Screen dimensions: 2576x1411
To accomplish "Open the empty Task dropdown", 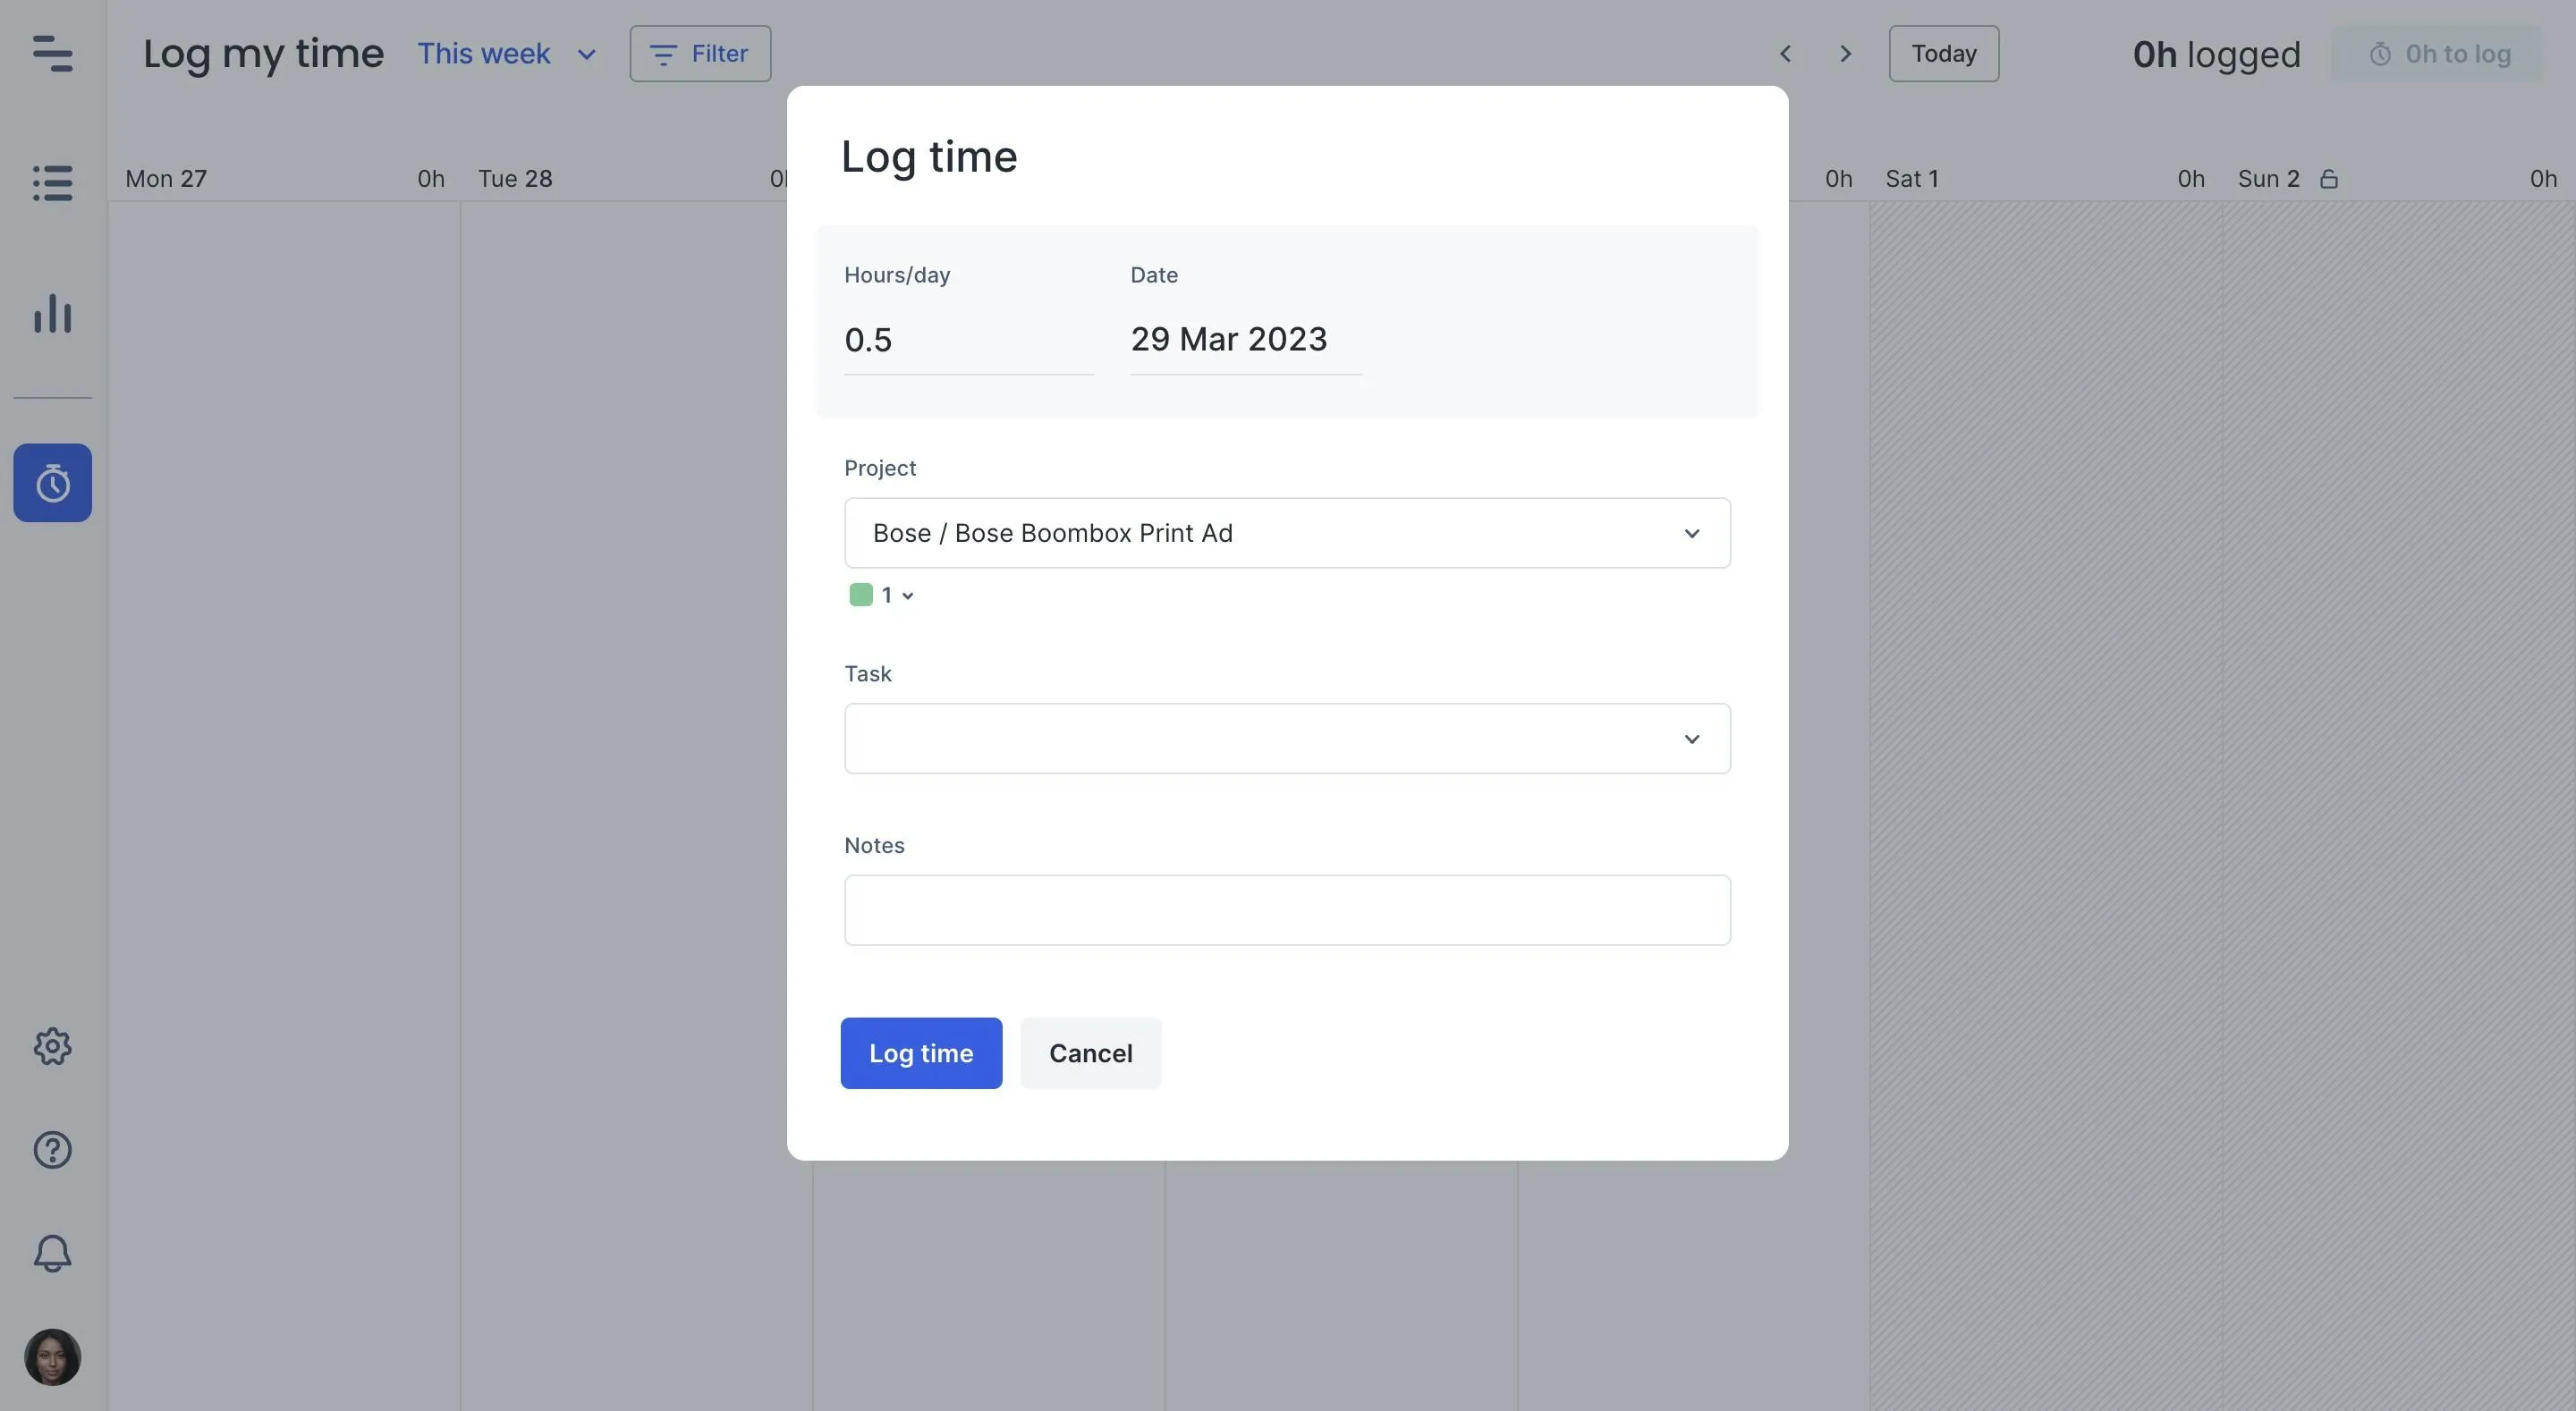I will click(1287, 739).
